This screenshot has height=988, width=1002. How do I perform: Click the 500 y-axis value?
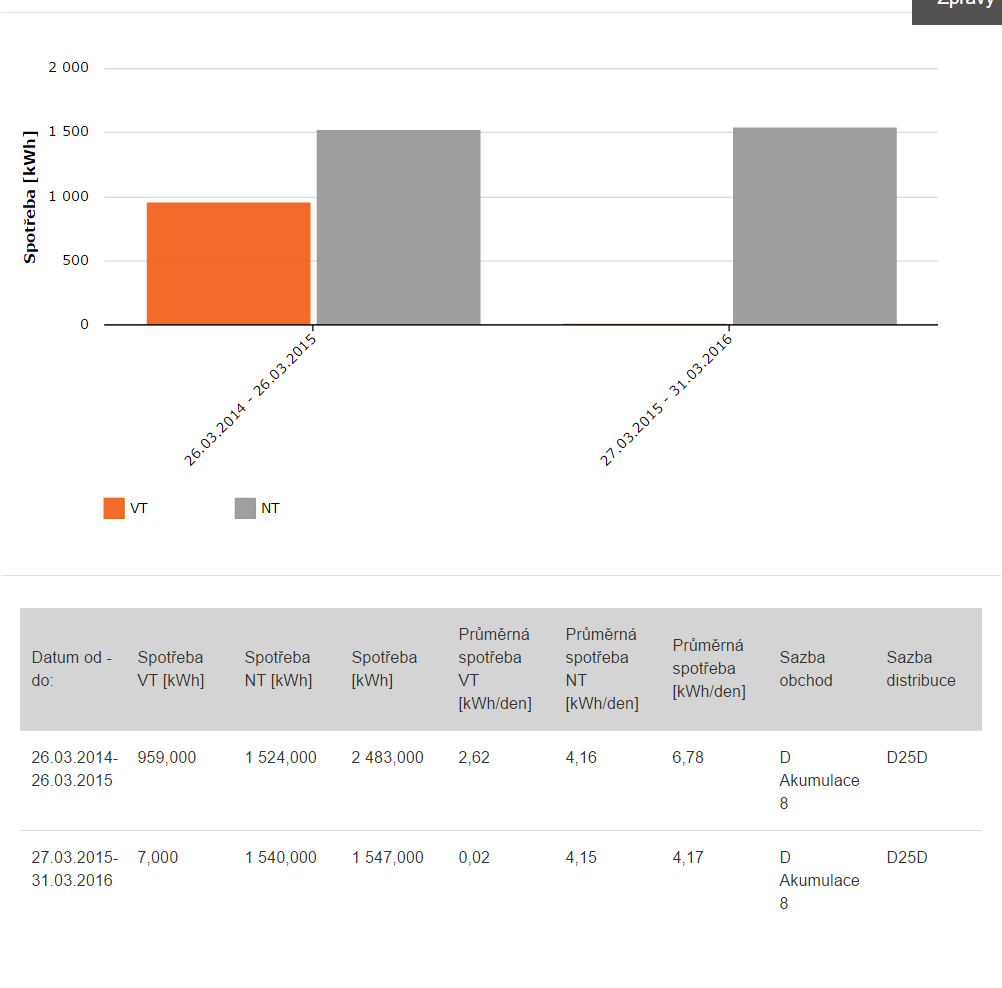(x=75, y=260)
